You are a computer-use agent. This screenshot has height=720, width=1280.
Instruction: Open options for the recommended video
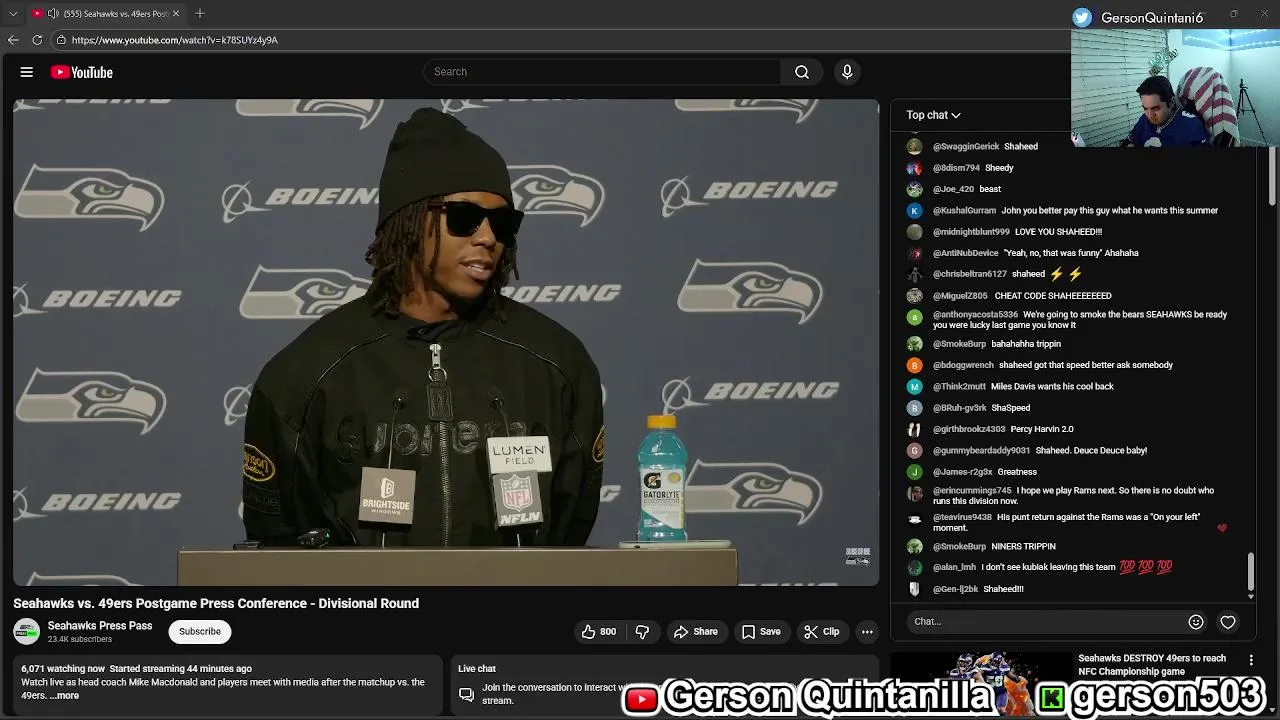1251,660
